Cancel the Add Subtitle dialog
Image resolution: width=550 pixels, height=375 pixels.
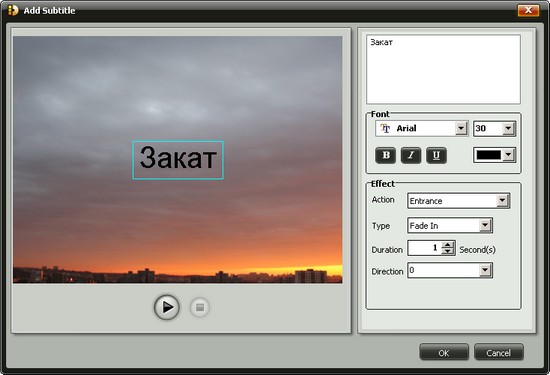pyautogui.click(x=498, y=352)
